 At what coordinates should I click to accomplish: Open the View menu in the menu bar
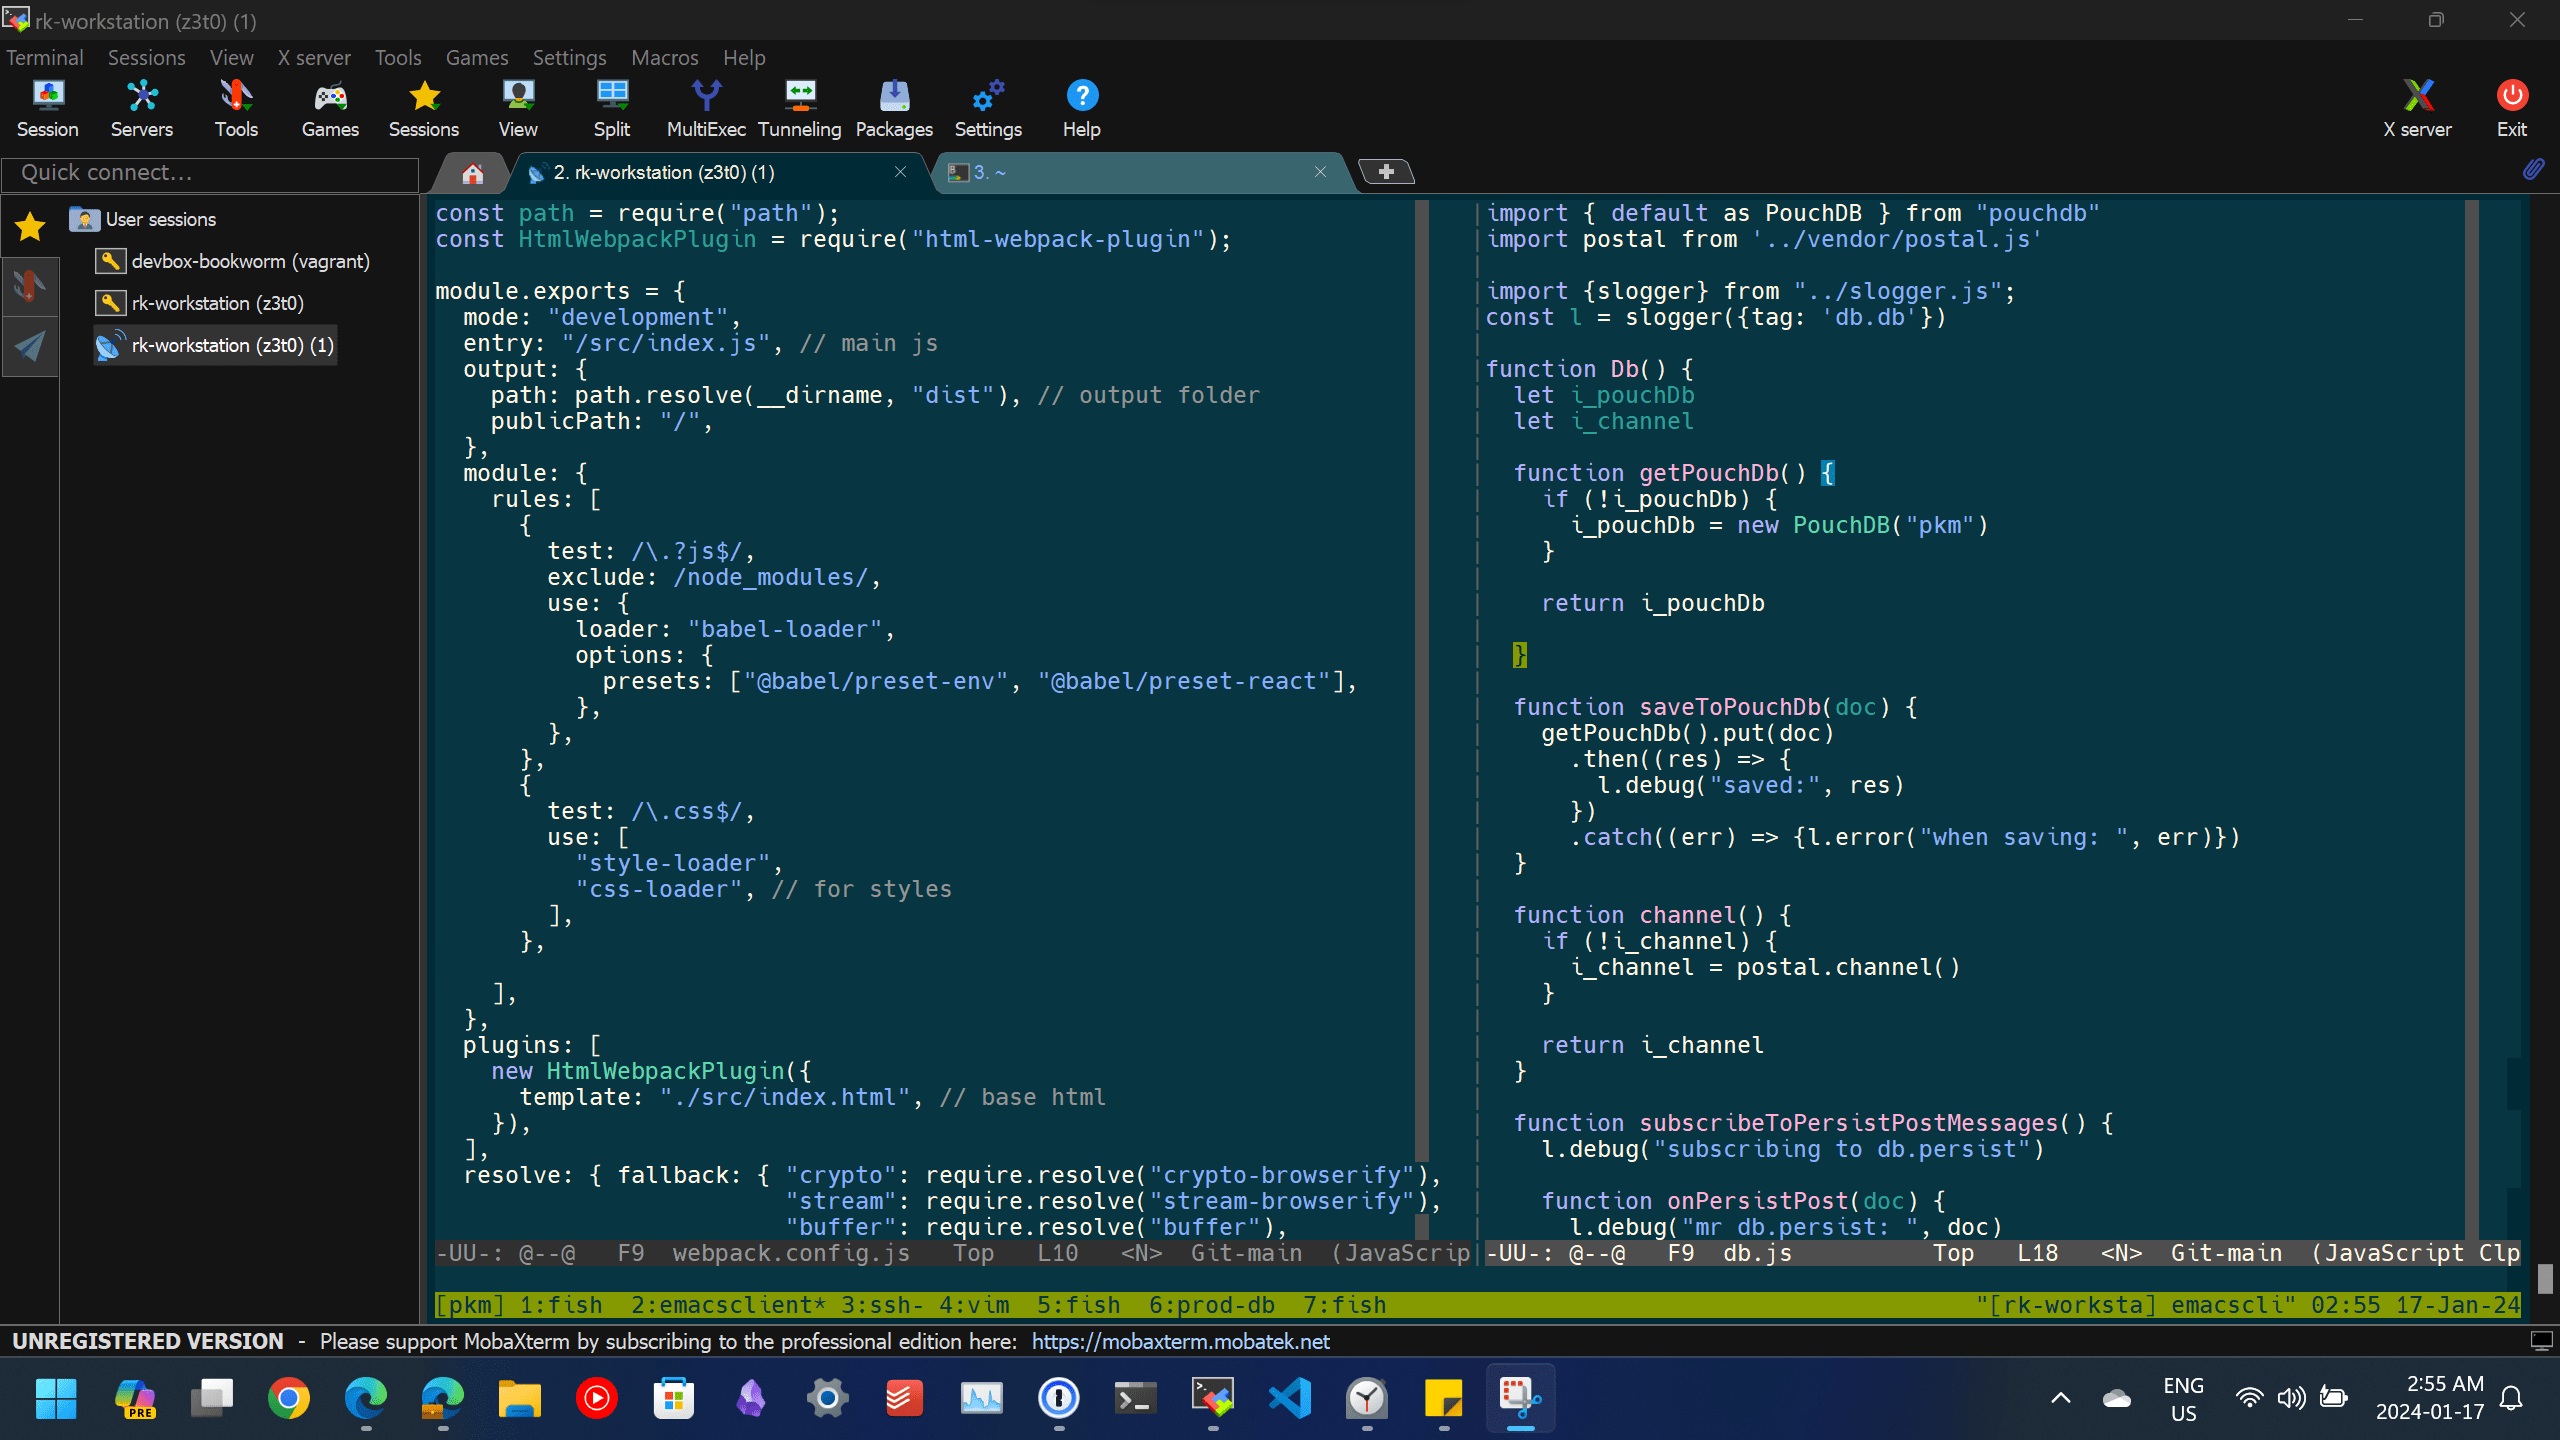point(232,57)
